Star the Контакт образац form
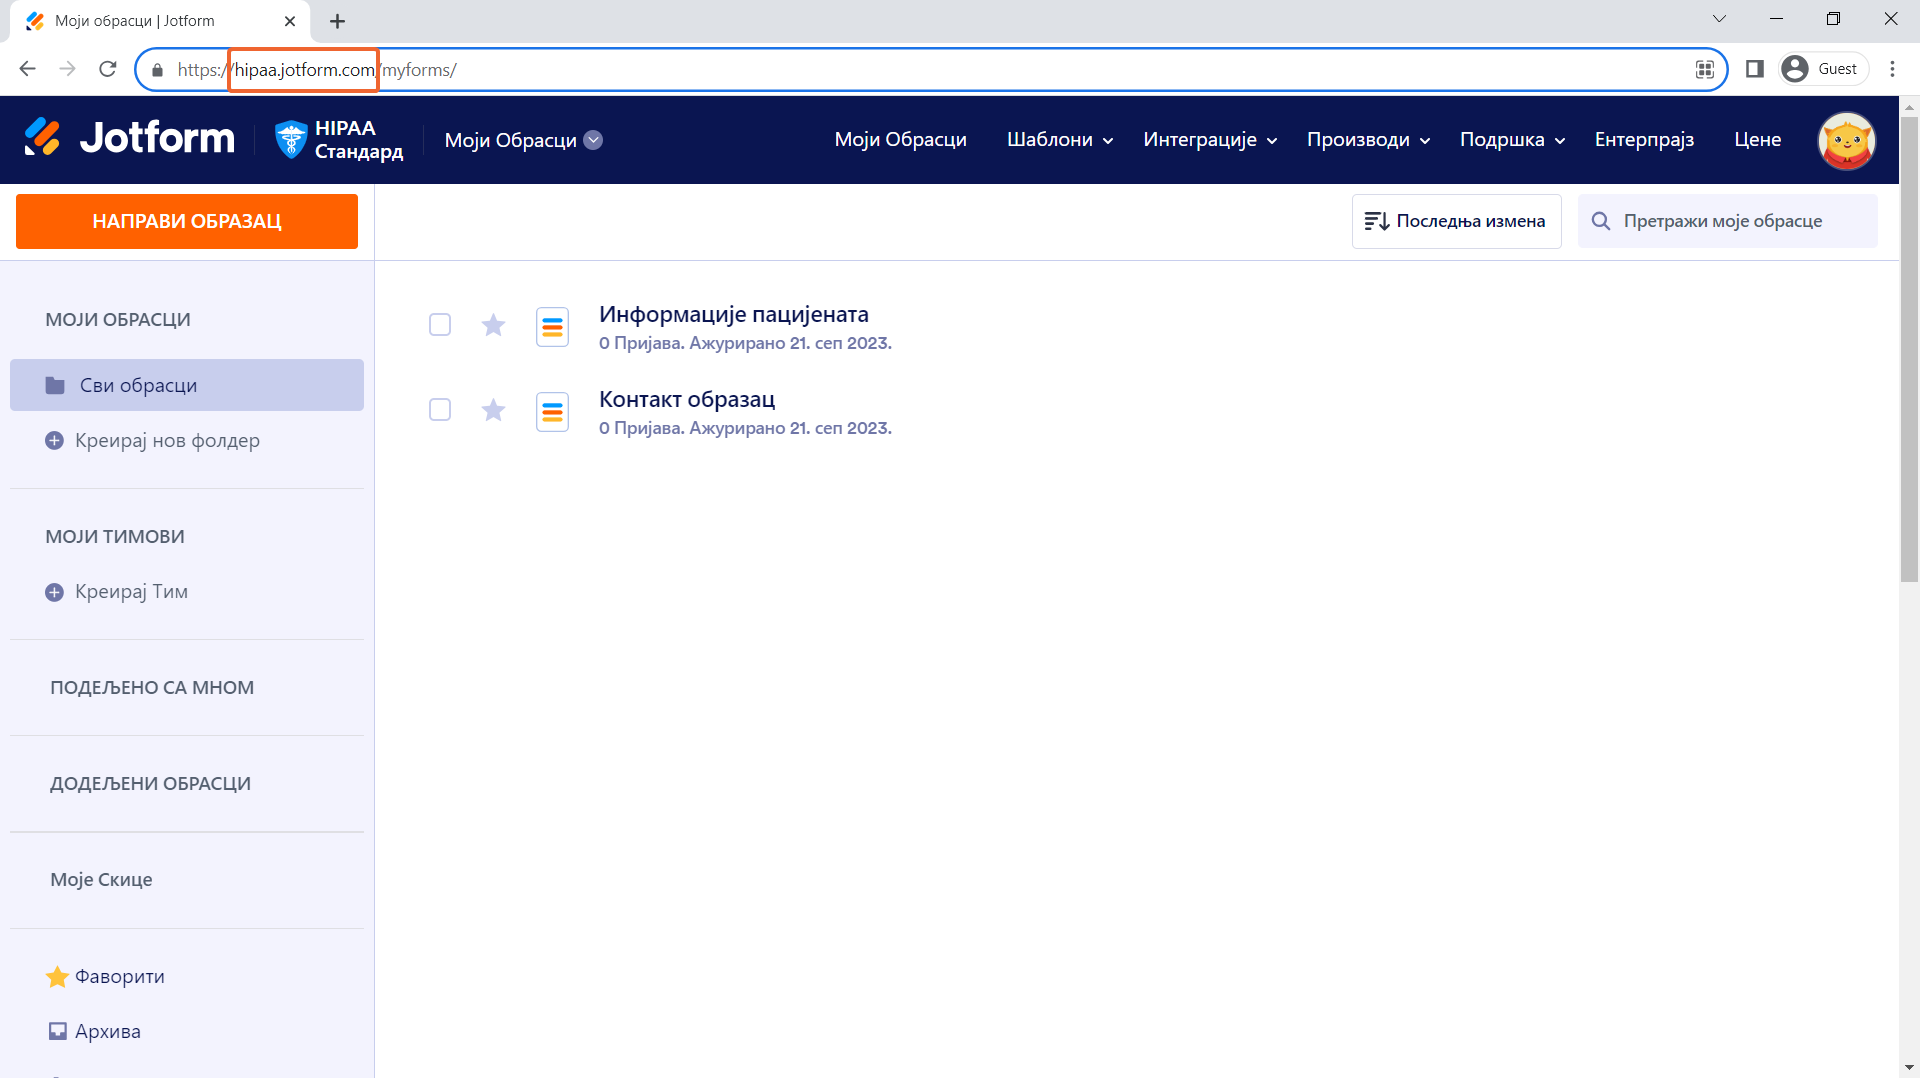Viewport: 1920px width, 1078px height. (493, 410)
